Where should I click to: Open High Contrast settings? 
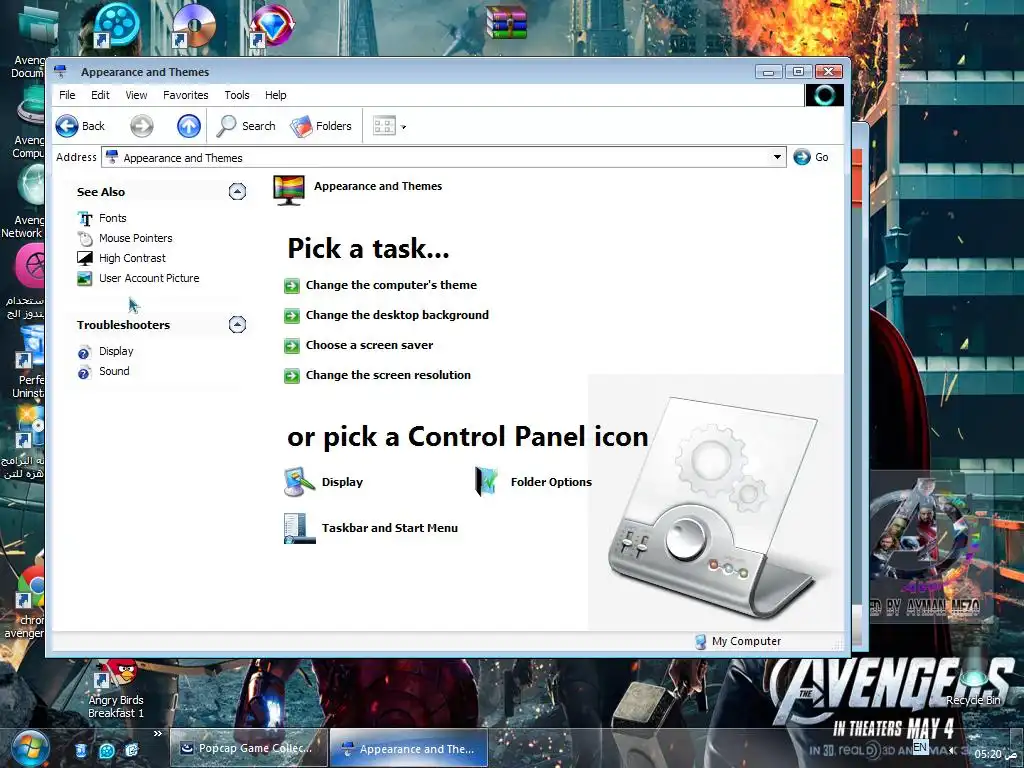[x=133, y=258]
